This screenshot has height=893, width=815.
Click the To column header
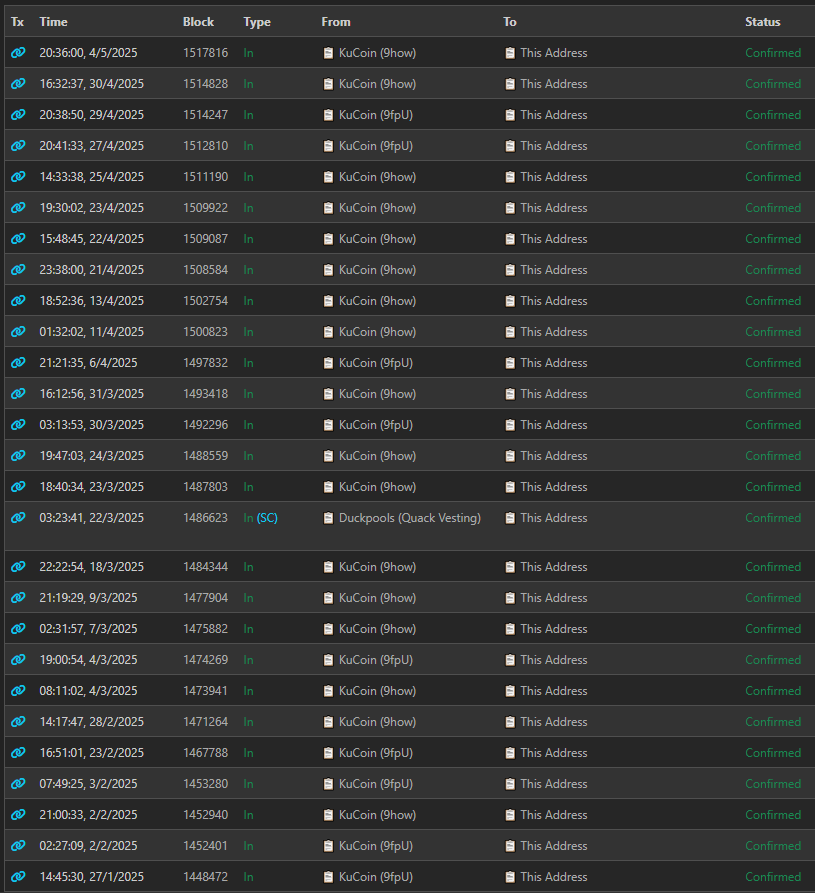click(510, 22)
